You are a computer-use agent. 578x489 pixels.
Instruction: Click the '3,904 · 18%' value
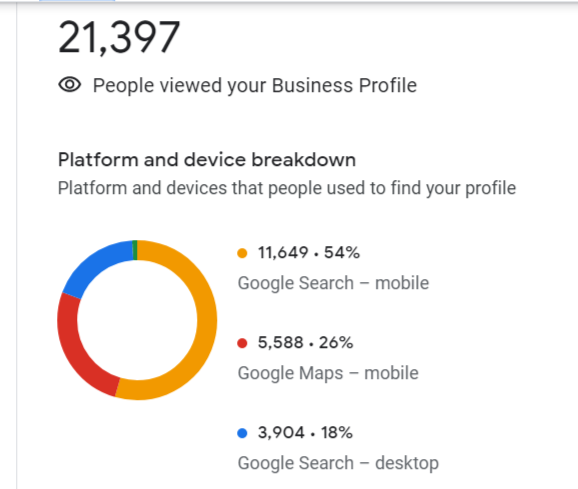pyautogui.click(x=305, y=433)
